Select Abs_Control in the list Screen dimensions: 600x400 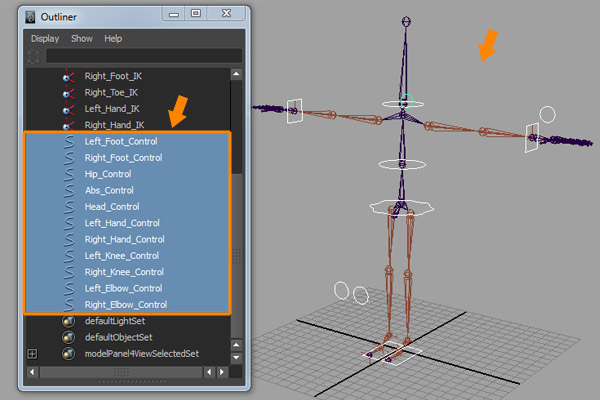coord(109,190)
